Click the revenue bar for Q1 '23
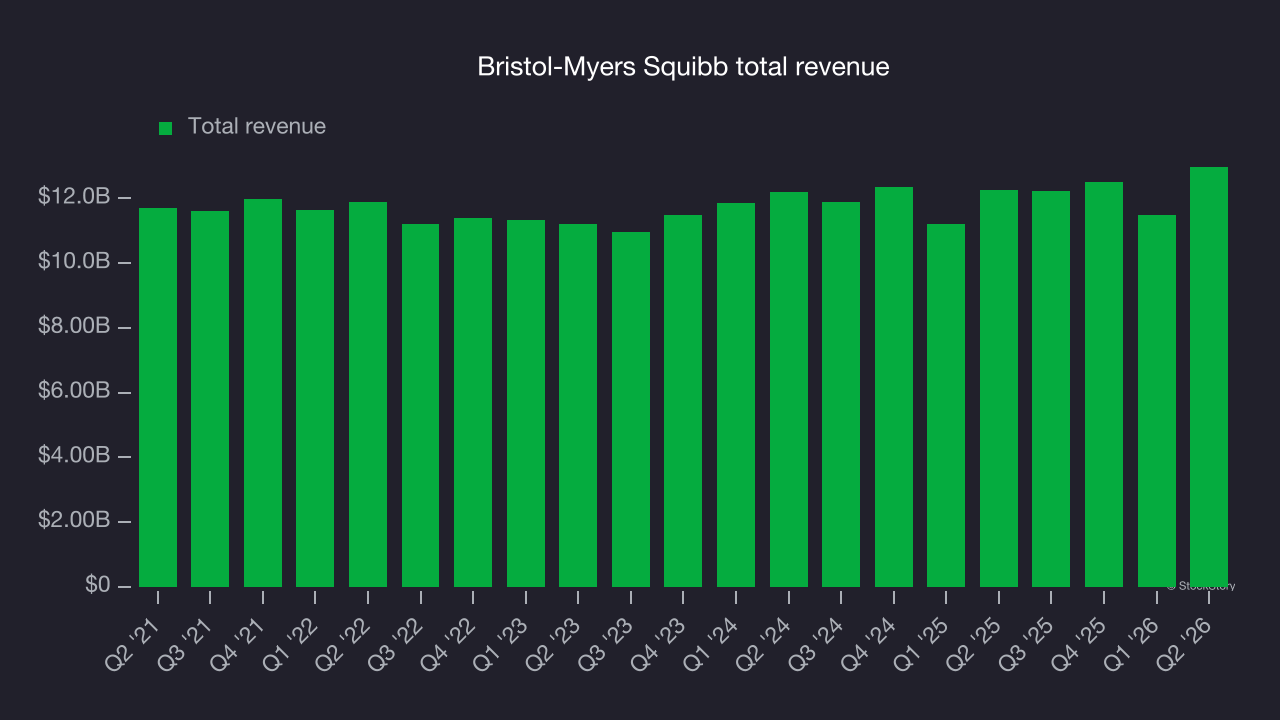1280x720 pixels. [x=526, y=403]
